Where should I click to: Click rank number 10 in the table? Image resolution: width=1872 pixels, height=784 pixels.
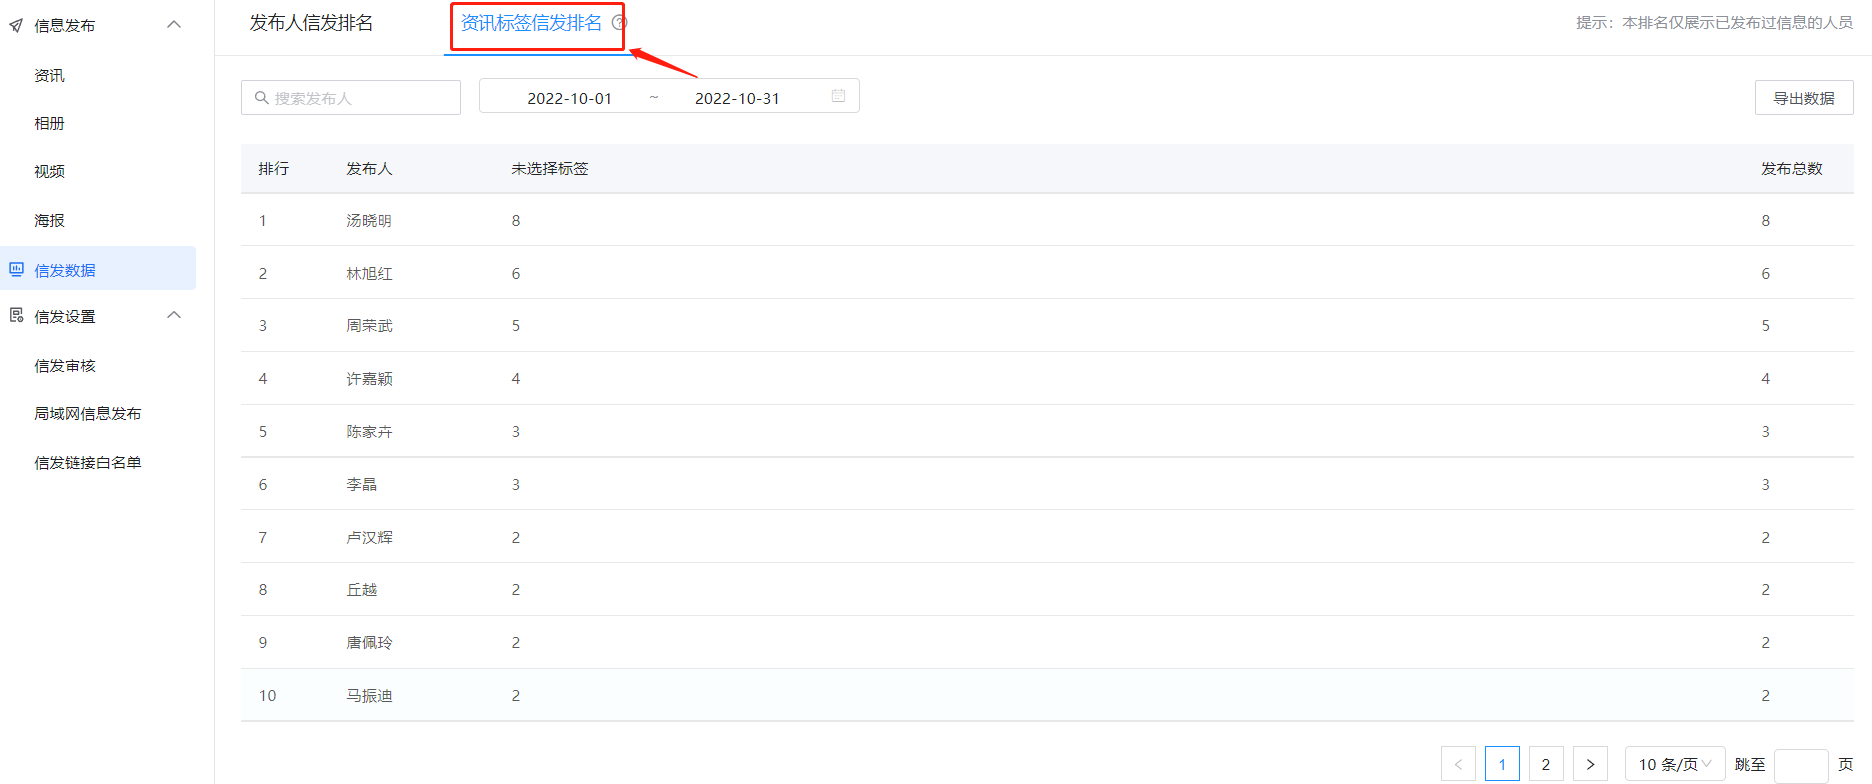pos(267,695)
